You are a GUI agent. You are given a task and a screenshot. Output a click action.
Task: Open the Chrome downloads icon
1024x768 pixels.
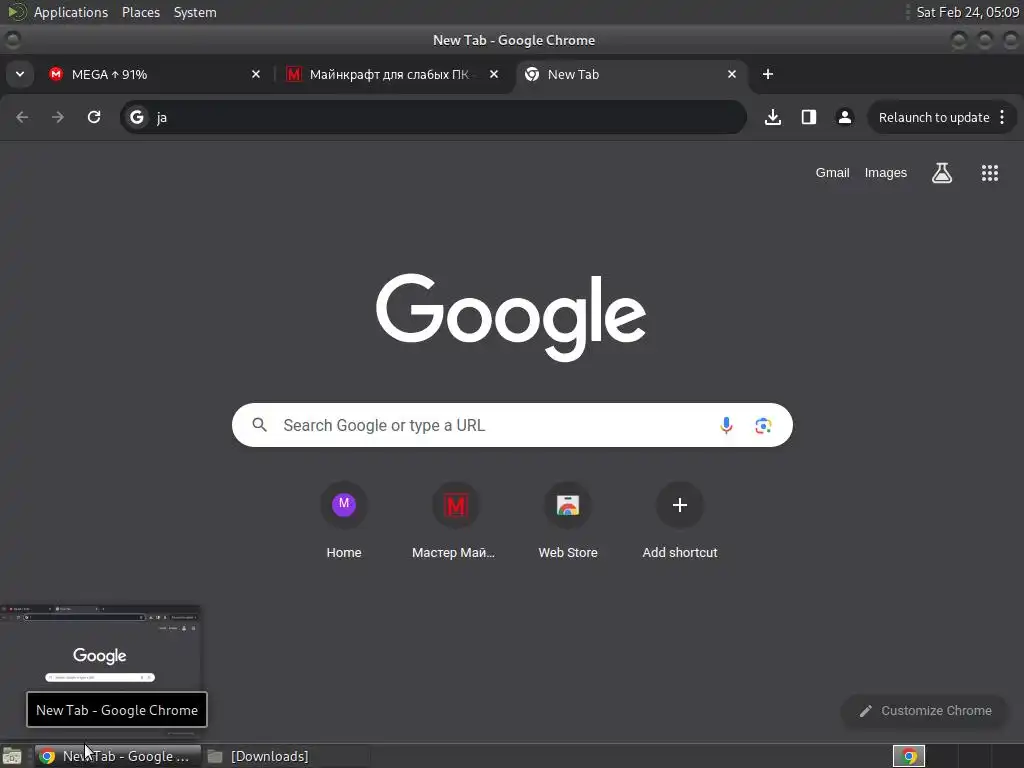click(x=773, y=118)
